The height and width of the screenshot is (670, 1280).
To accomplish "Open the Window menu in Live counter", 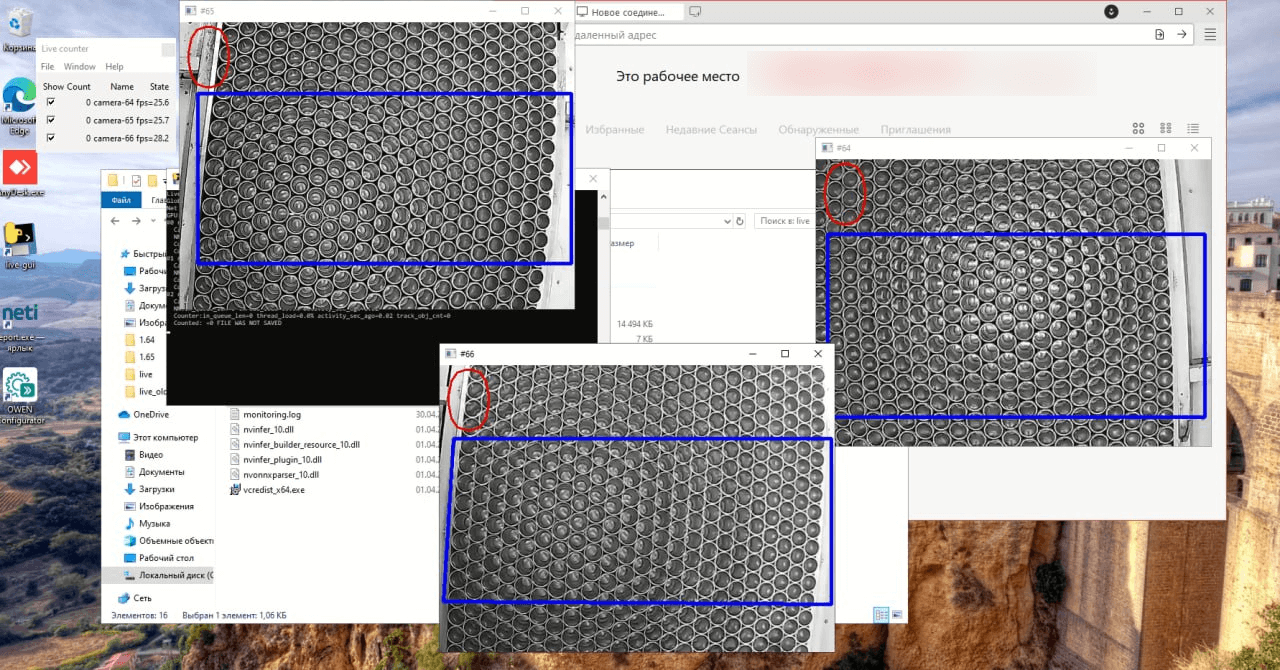I will coord(79,67).
